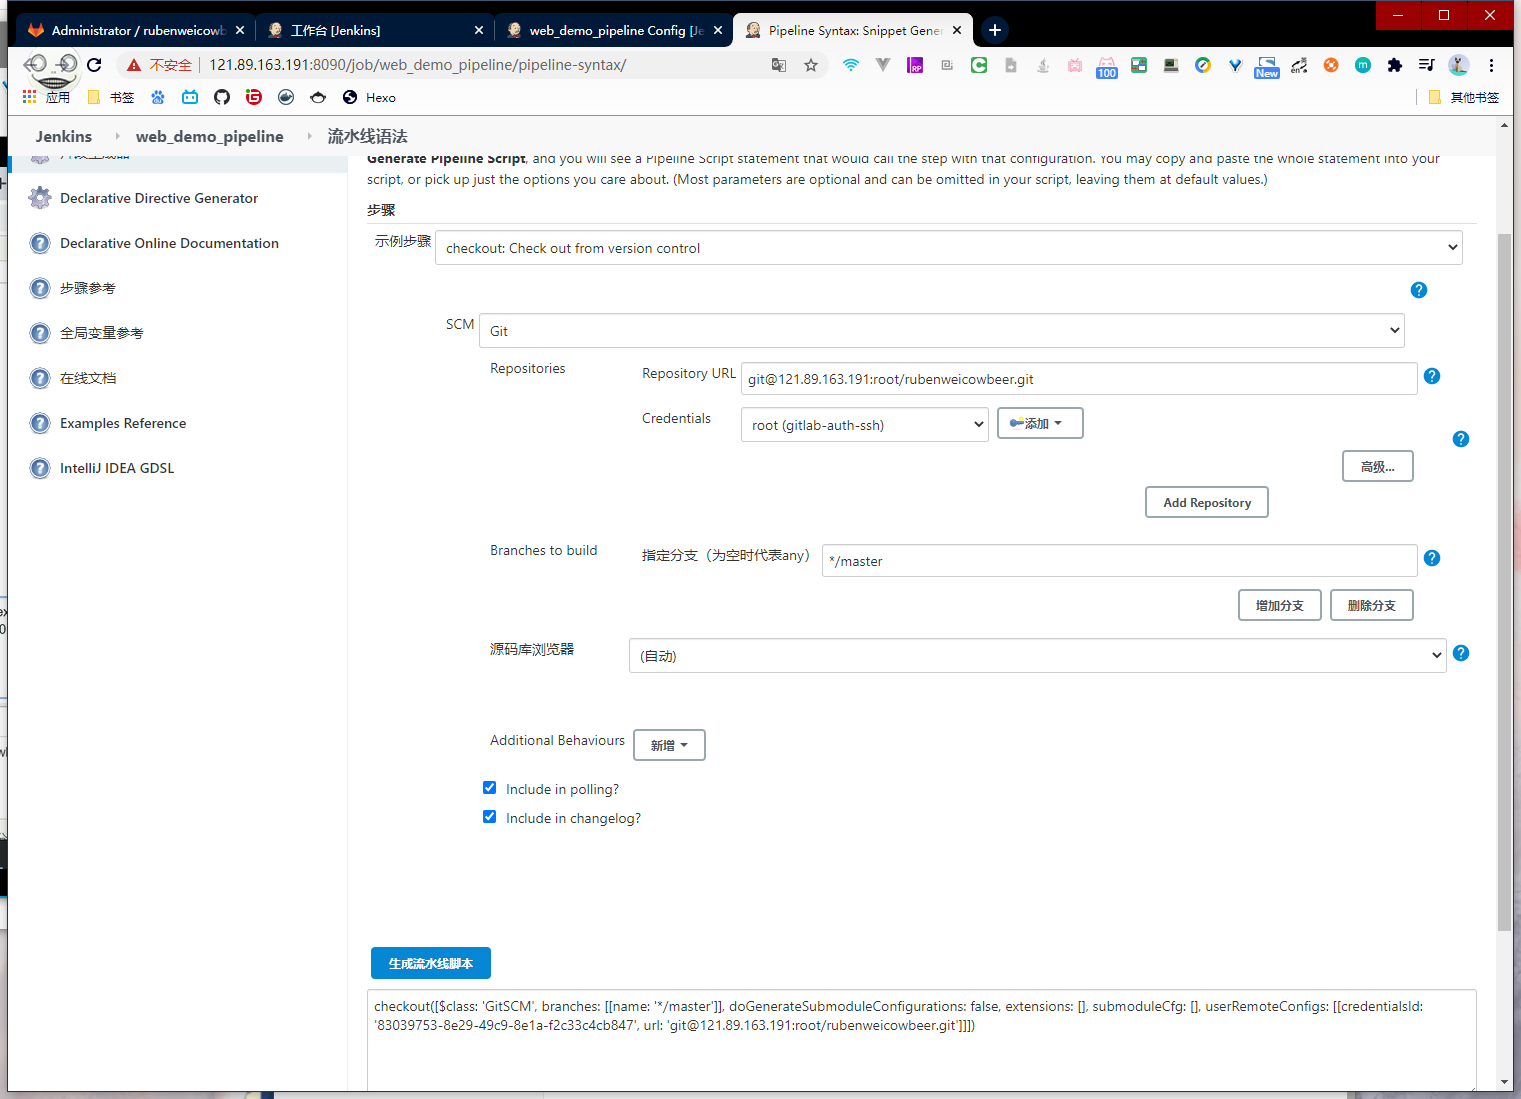Click the IntelliJ IDEA GDSL help icon

click(40, 468)
